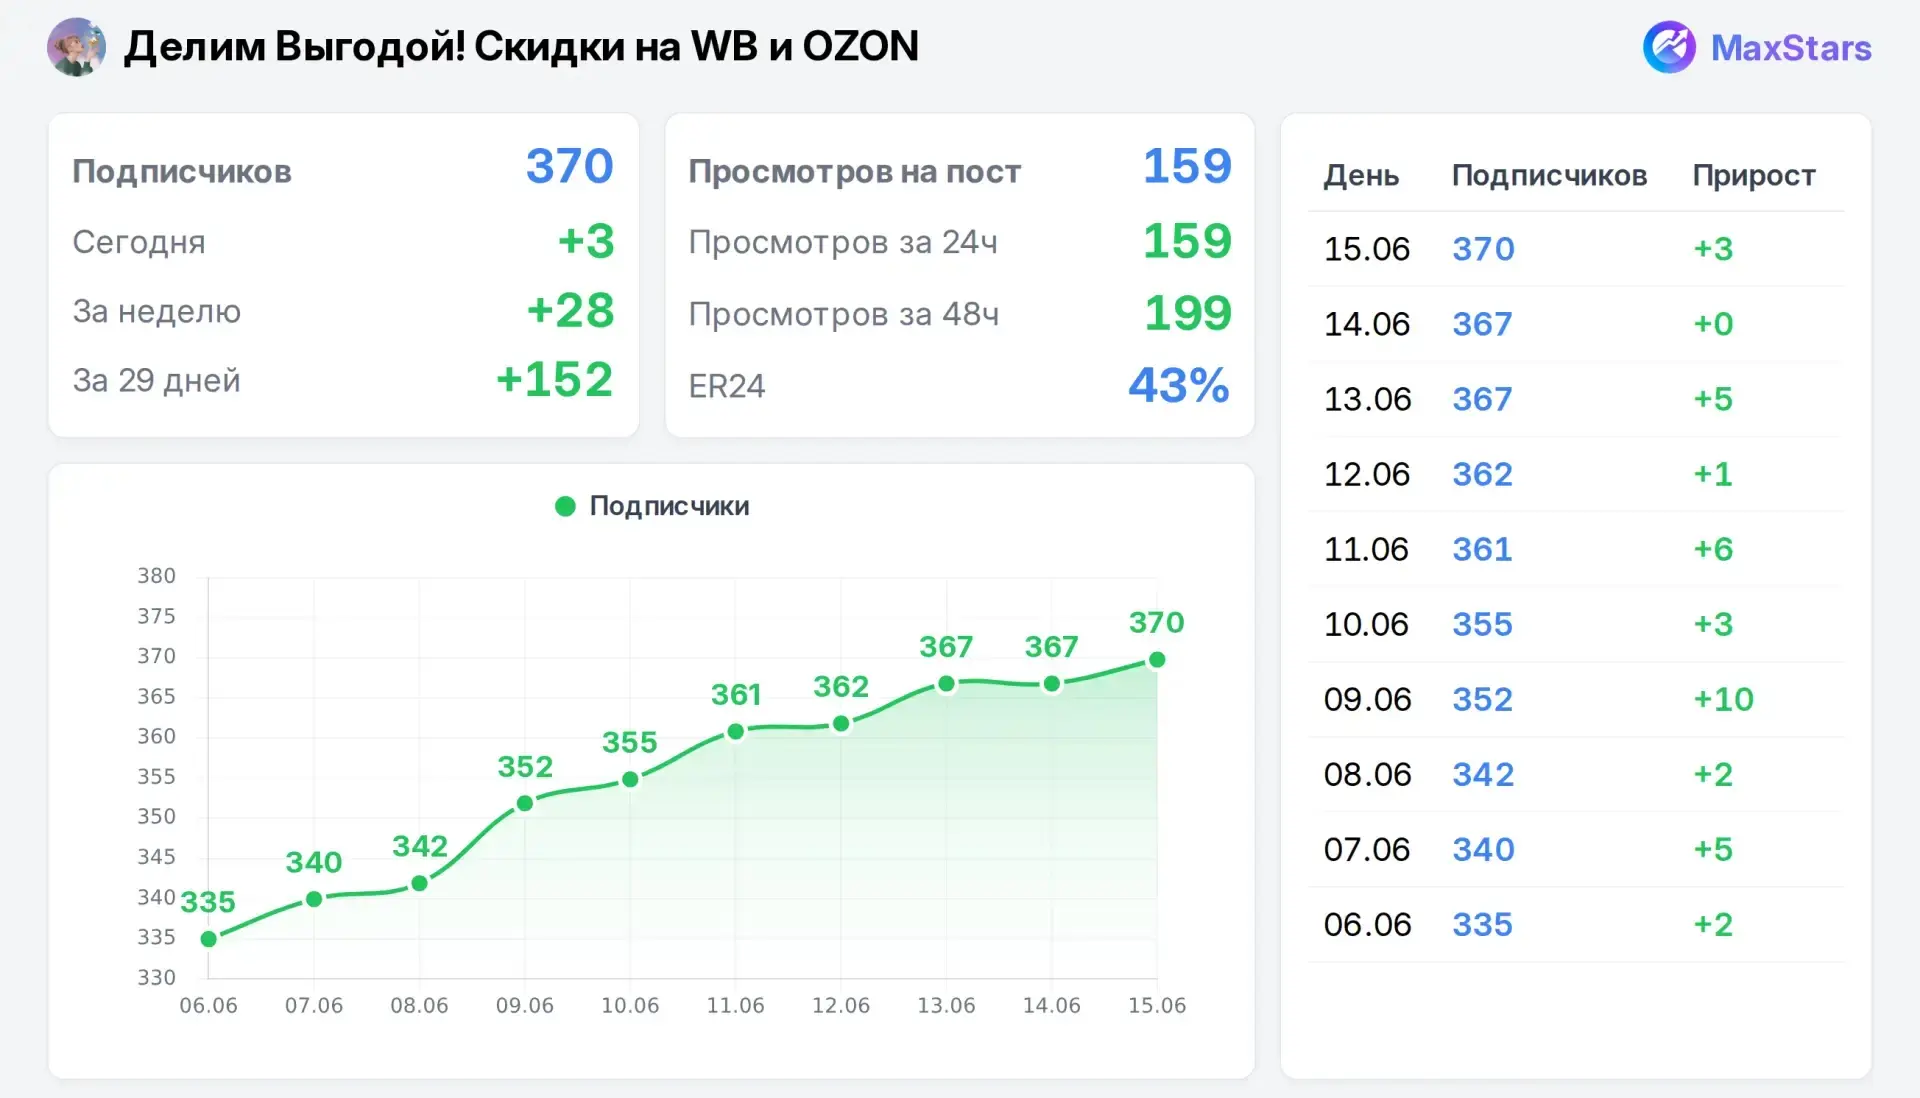This screenshot has height=1098, width=1920.
Task: Click the Просмотров за 48ч value 199
Action: click(1188, 313)
